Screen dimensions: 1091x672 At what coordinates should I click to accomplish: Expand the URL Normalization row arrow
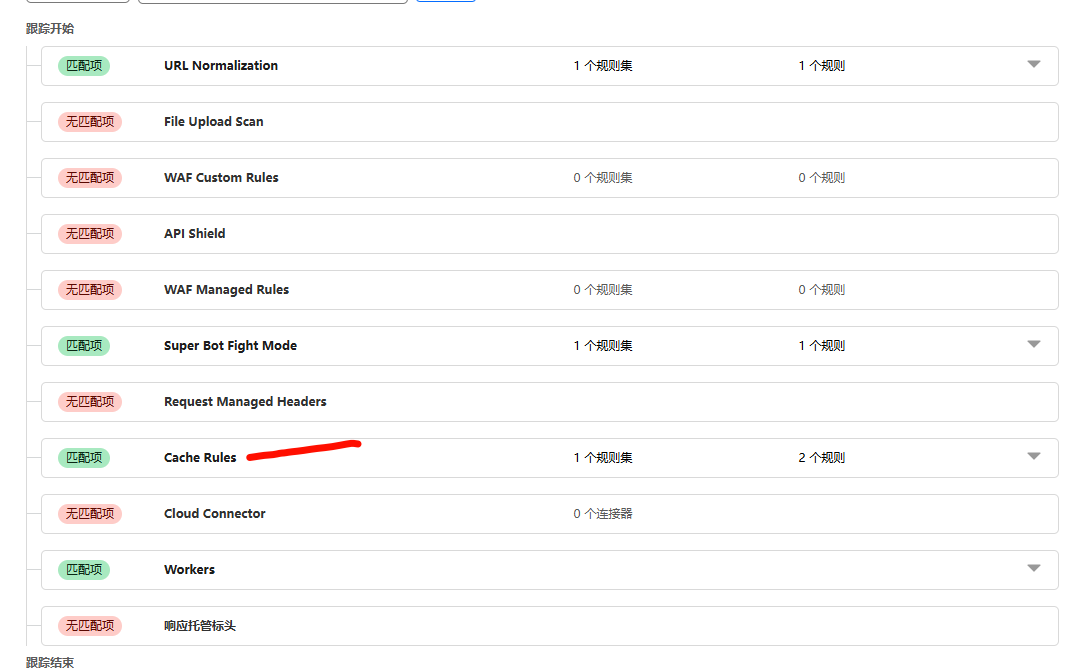tap(1033, 64)
